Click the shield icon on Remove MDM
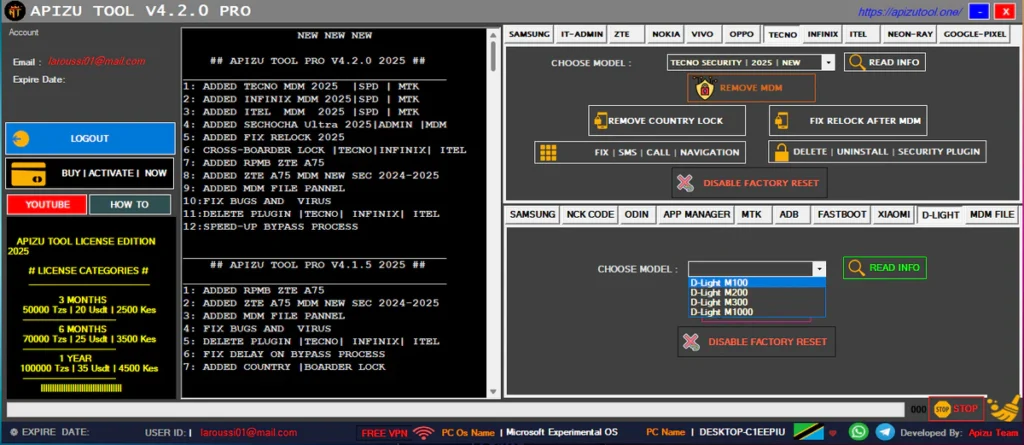Viewport: 1024px width, 445px height. pyautogui.click(x=705, y=88)
